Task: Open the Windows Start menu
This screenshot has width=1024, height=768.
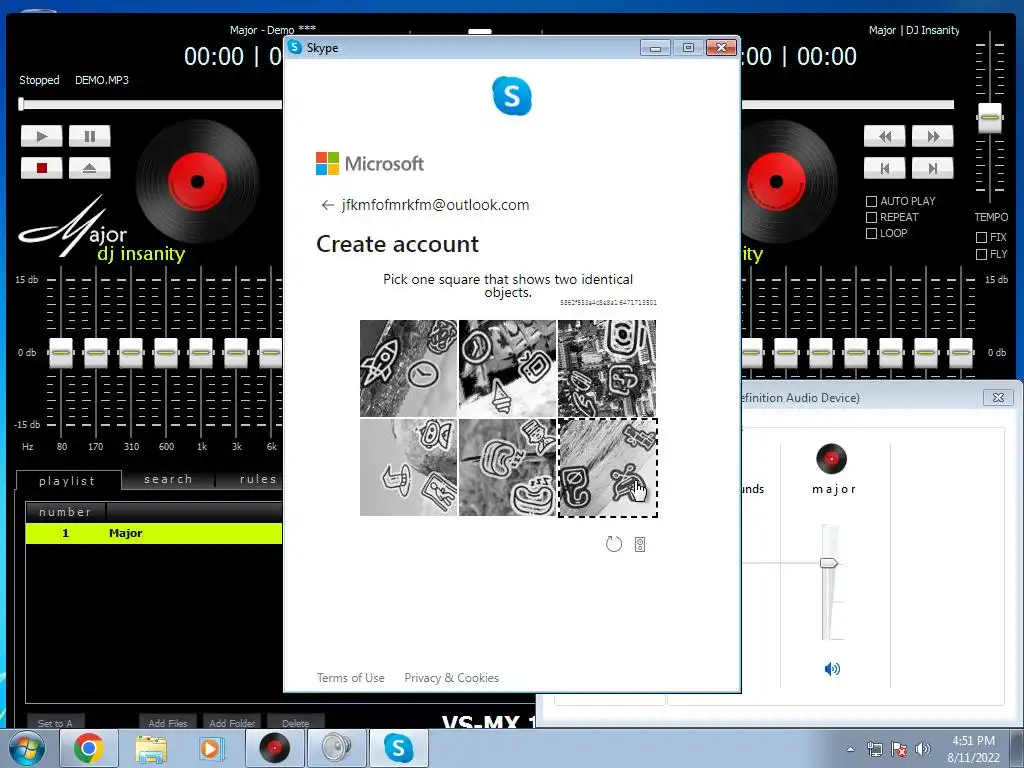Action: [x=27, y=748]
